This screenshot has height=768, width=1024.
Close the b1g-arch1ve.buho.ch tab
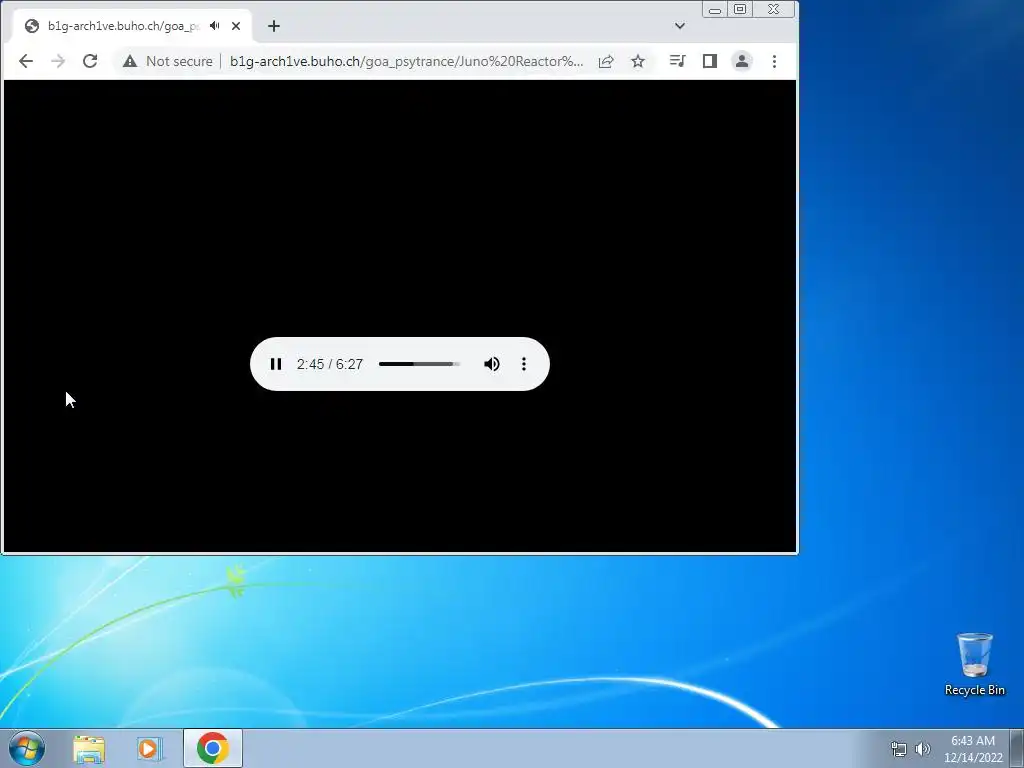(236, 26)
